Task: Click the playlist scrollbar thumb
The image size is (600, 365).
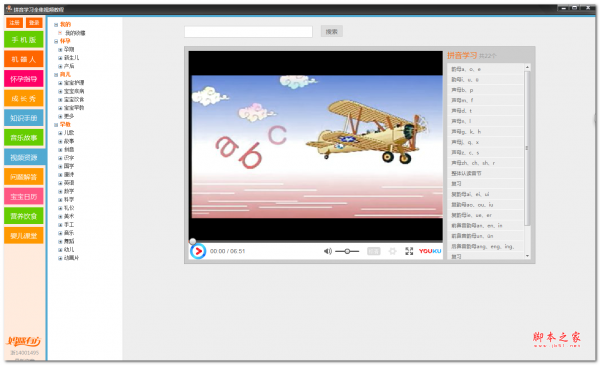Action: click(527, 148)
